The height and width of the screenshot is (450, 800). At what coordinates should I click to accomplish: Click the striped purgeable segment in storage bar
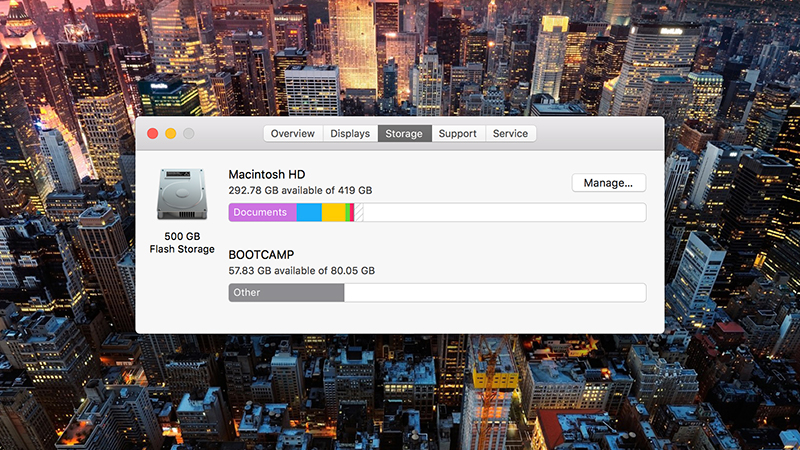click(x=359, y=212)
